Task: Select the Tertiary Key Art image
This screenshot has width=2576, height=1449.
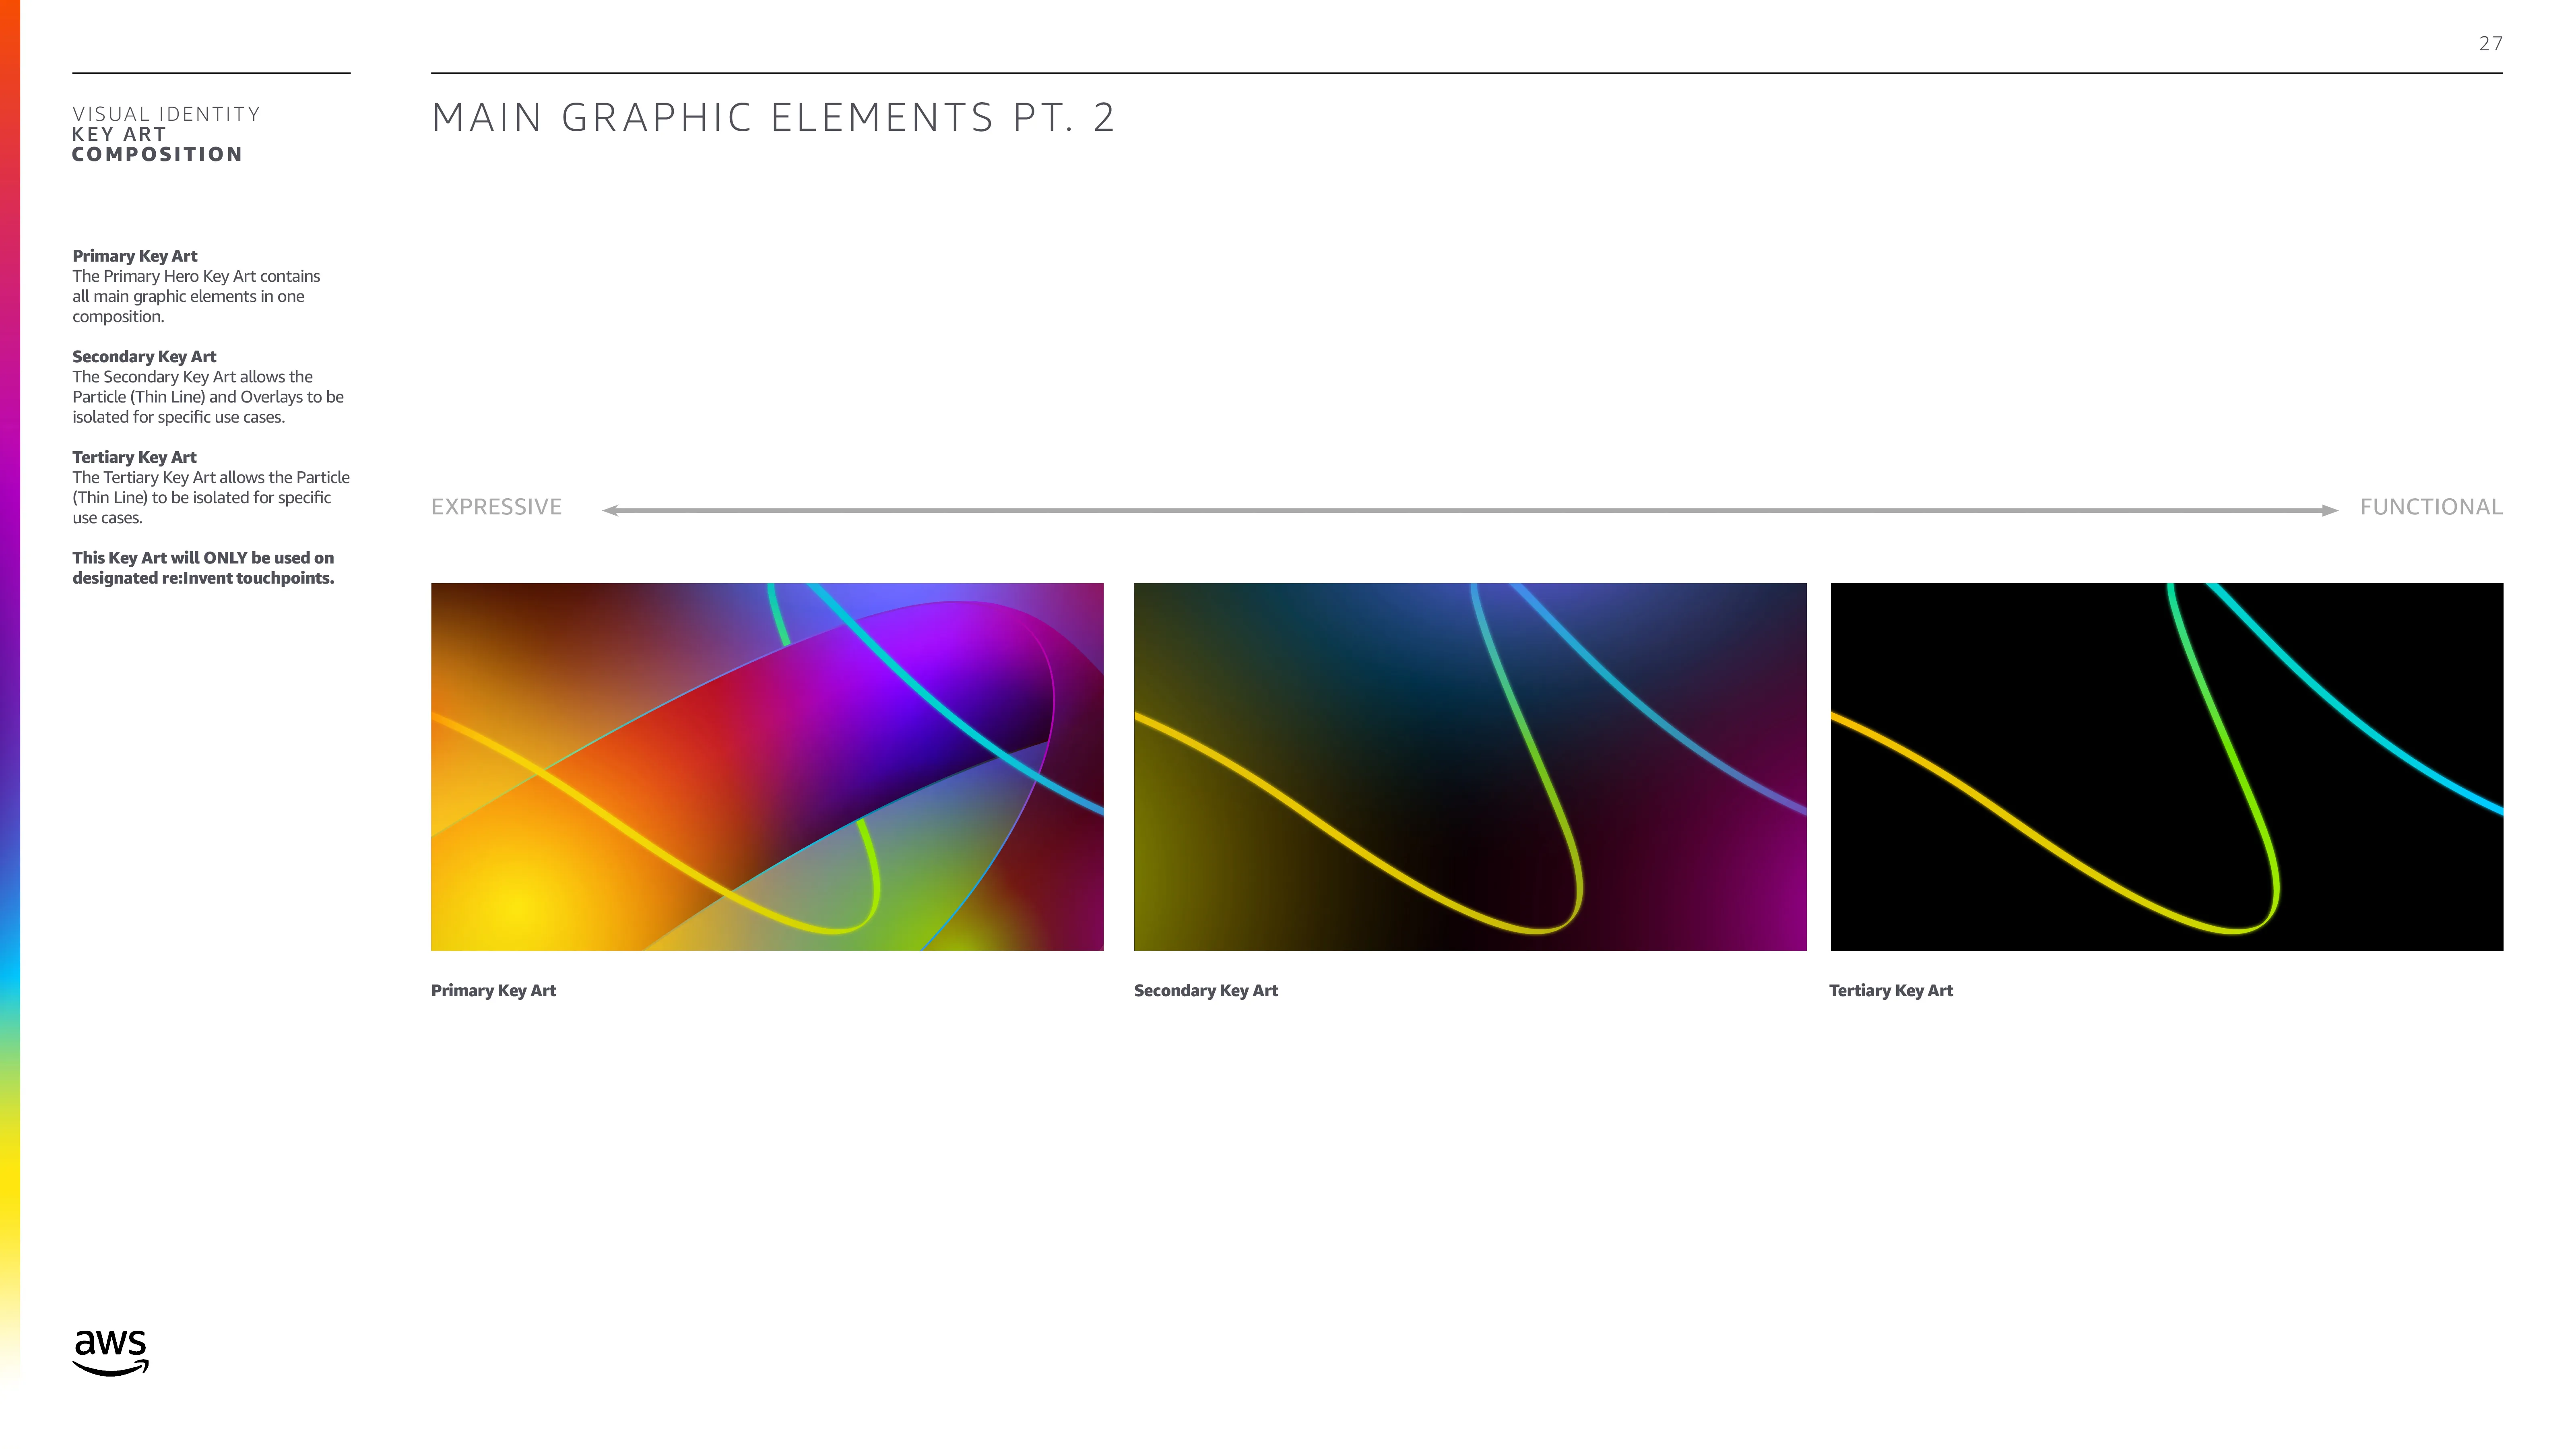Action: click(2167, 767)
